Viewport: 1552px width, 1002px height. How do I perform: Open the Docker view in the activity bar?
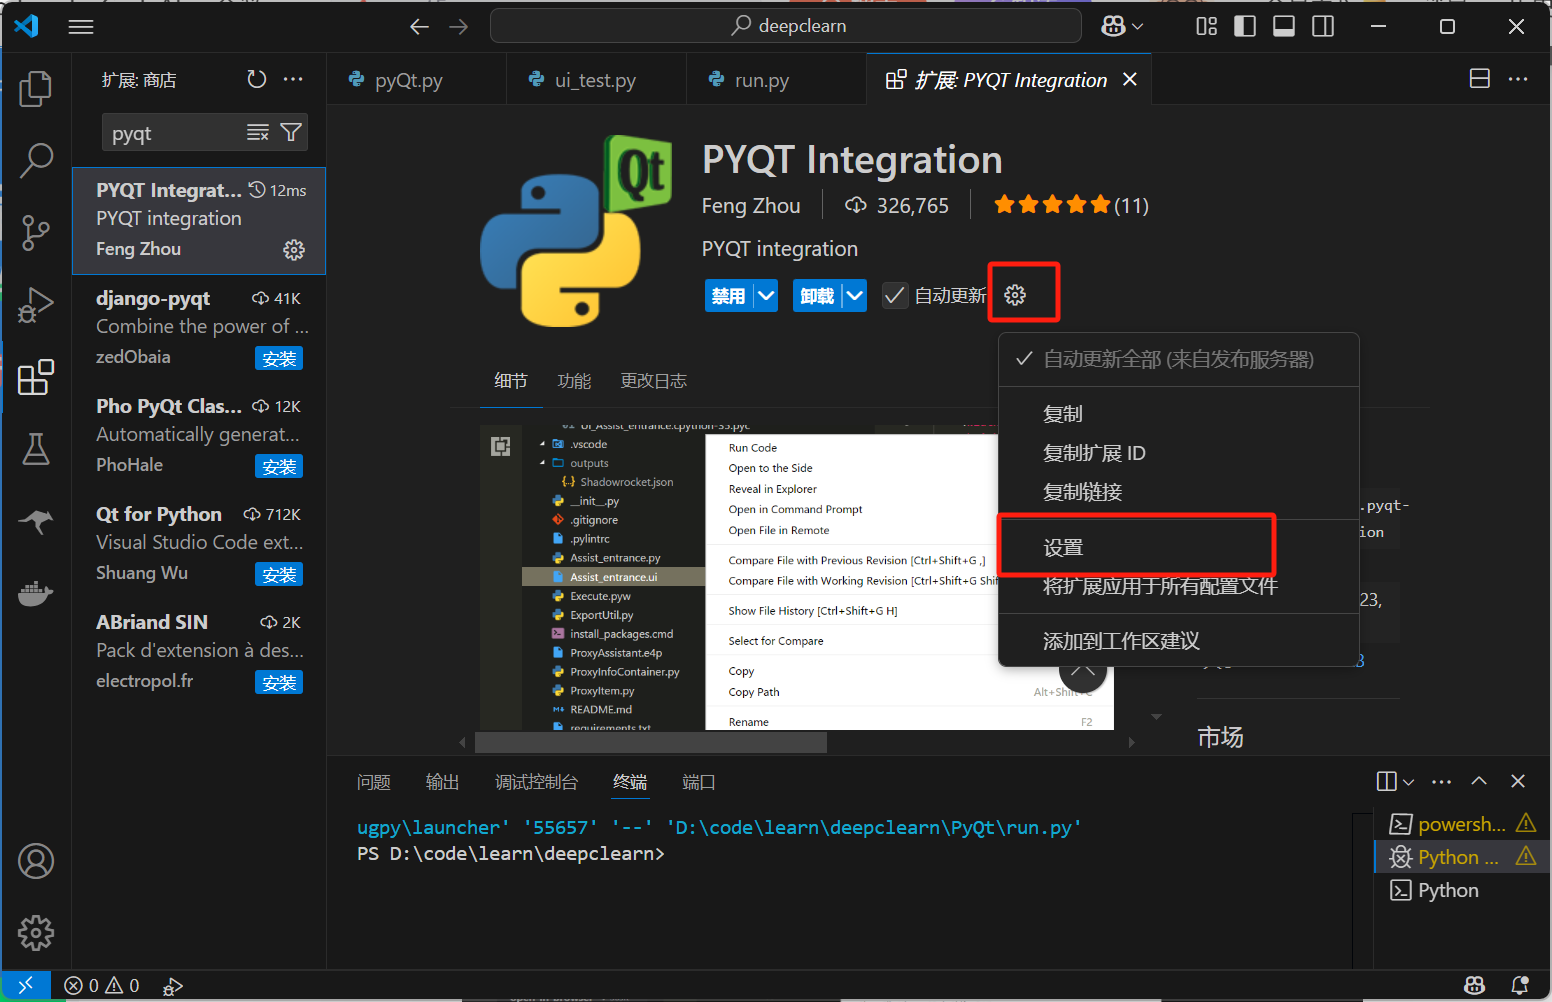[x=36, y=593]
